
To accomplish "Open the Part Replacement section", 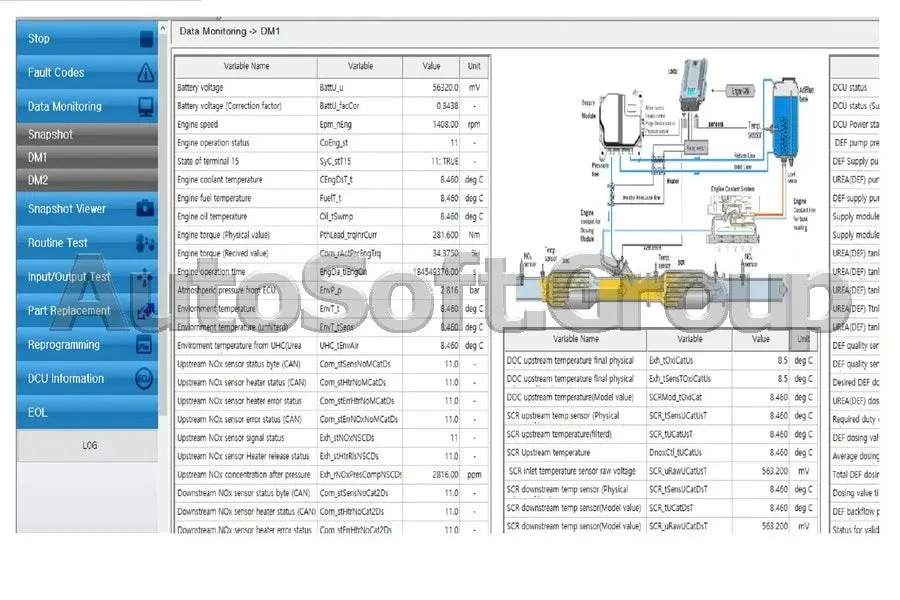I will point(87,311).
